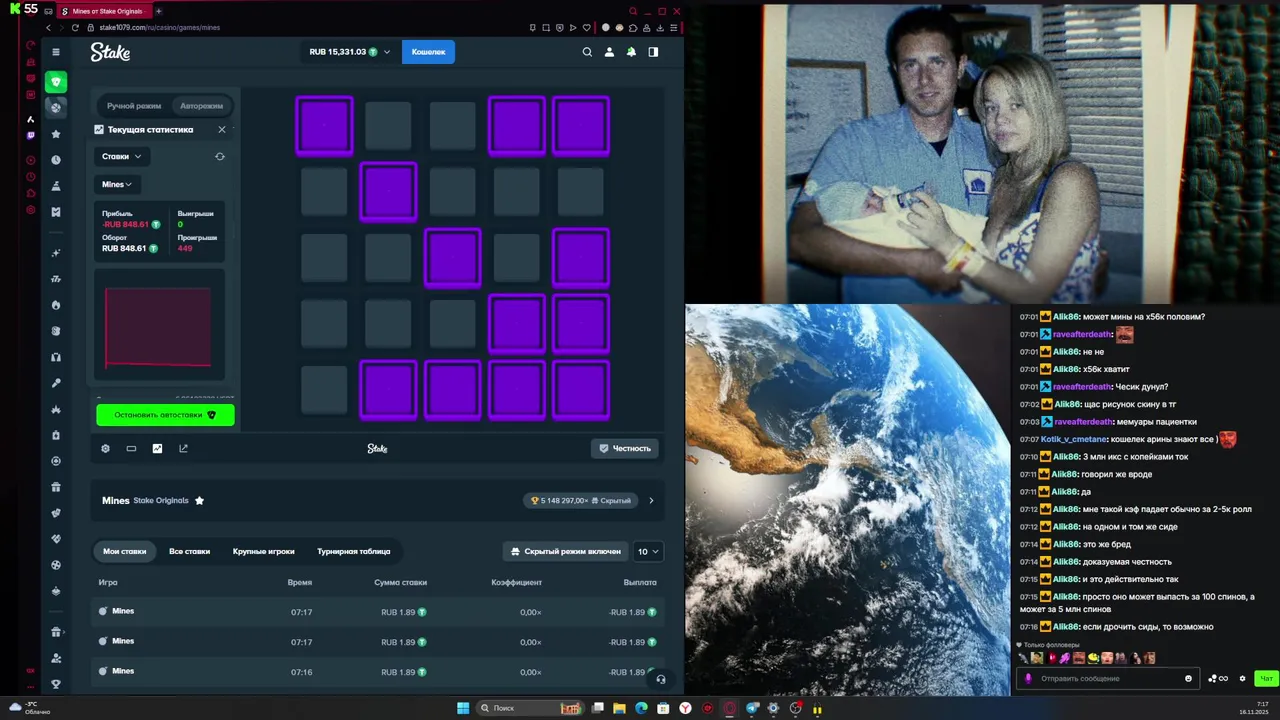Deselect the purple tile in the top-right corner
This screenshot has height=720, width=1280.
coord(581,126)
